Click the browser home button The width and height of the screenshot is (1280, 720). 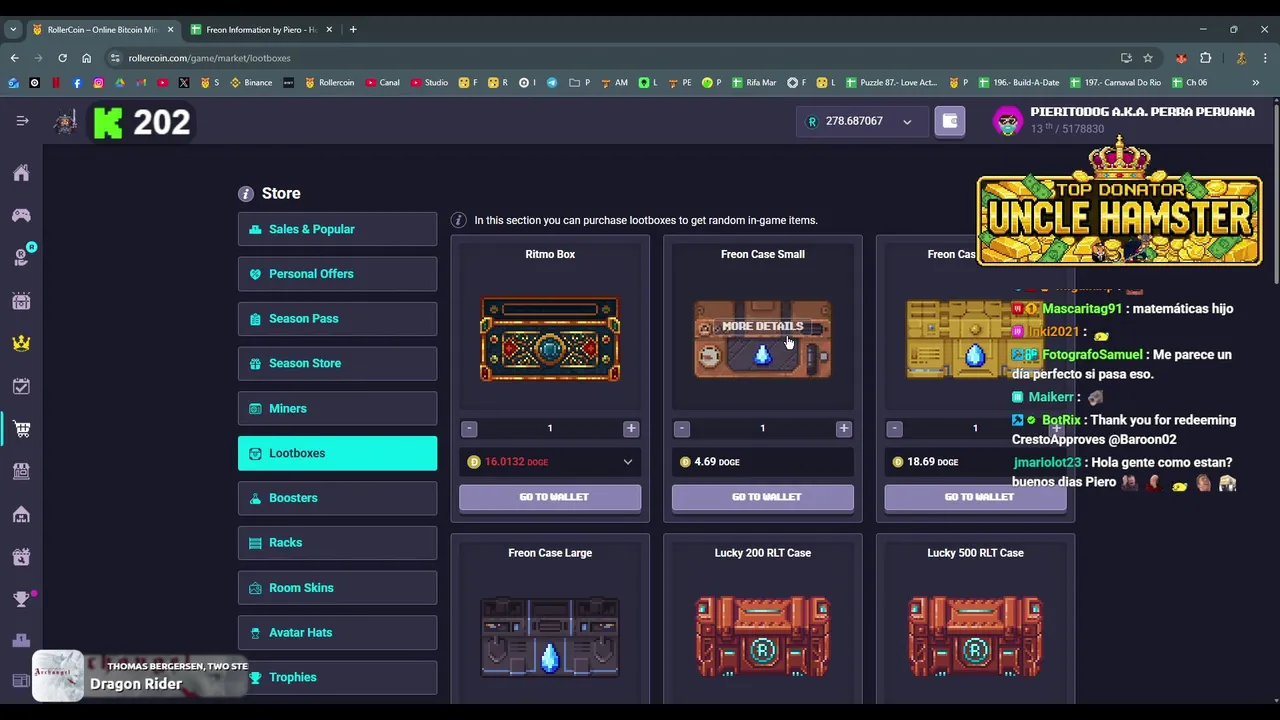click(86, 58)
